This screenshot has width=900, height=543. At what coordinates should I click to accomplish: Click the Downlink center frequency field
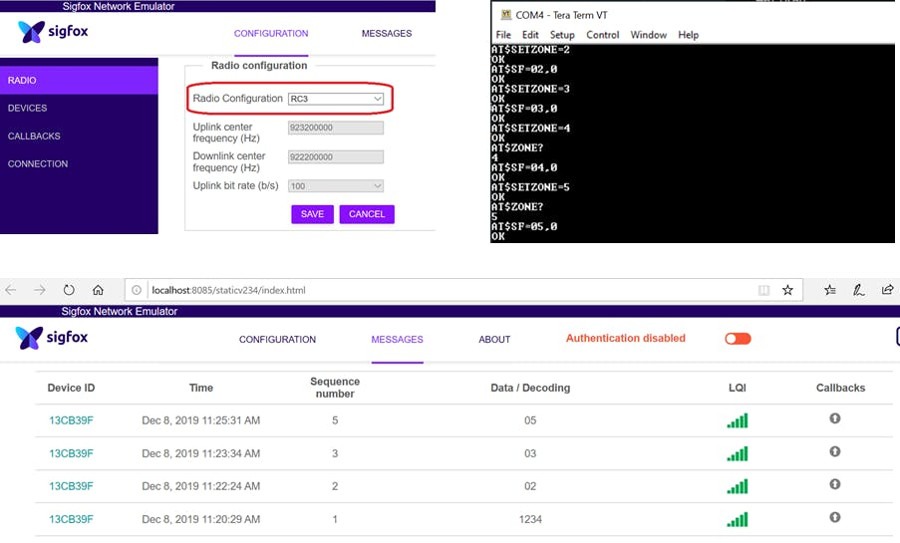336,157
